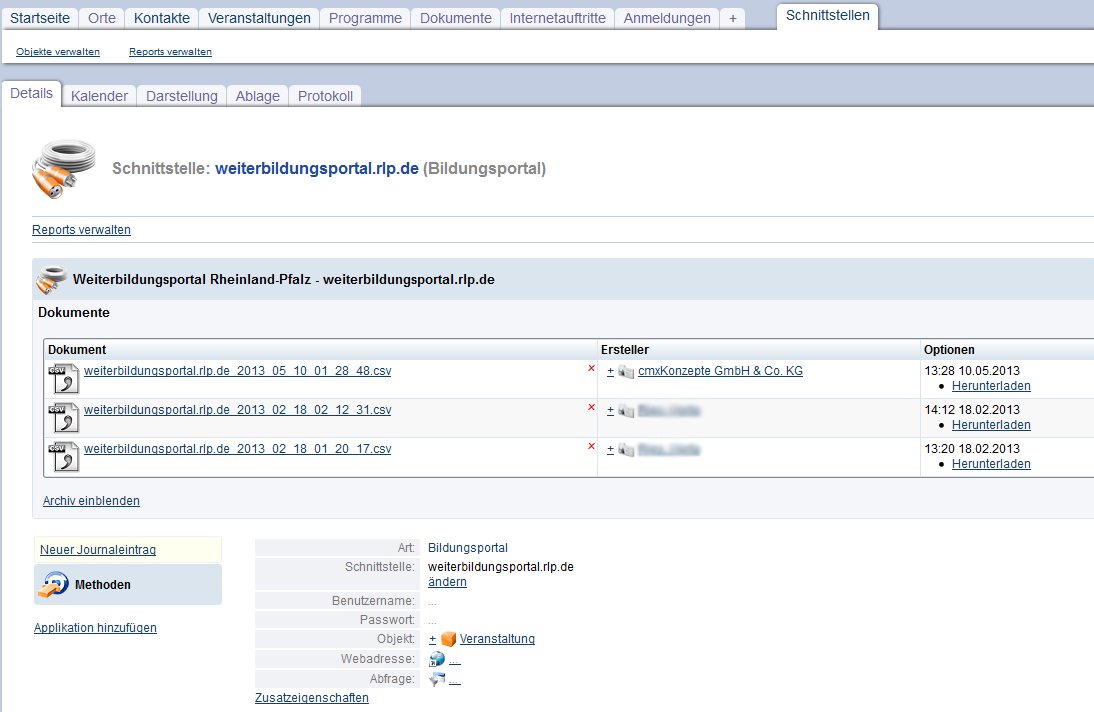
Task: Click the orange Veranstaltung cube icon
Action: 448,639
